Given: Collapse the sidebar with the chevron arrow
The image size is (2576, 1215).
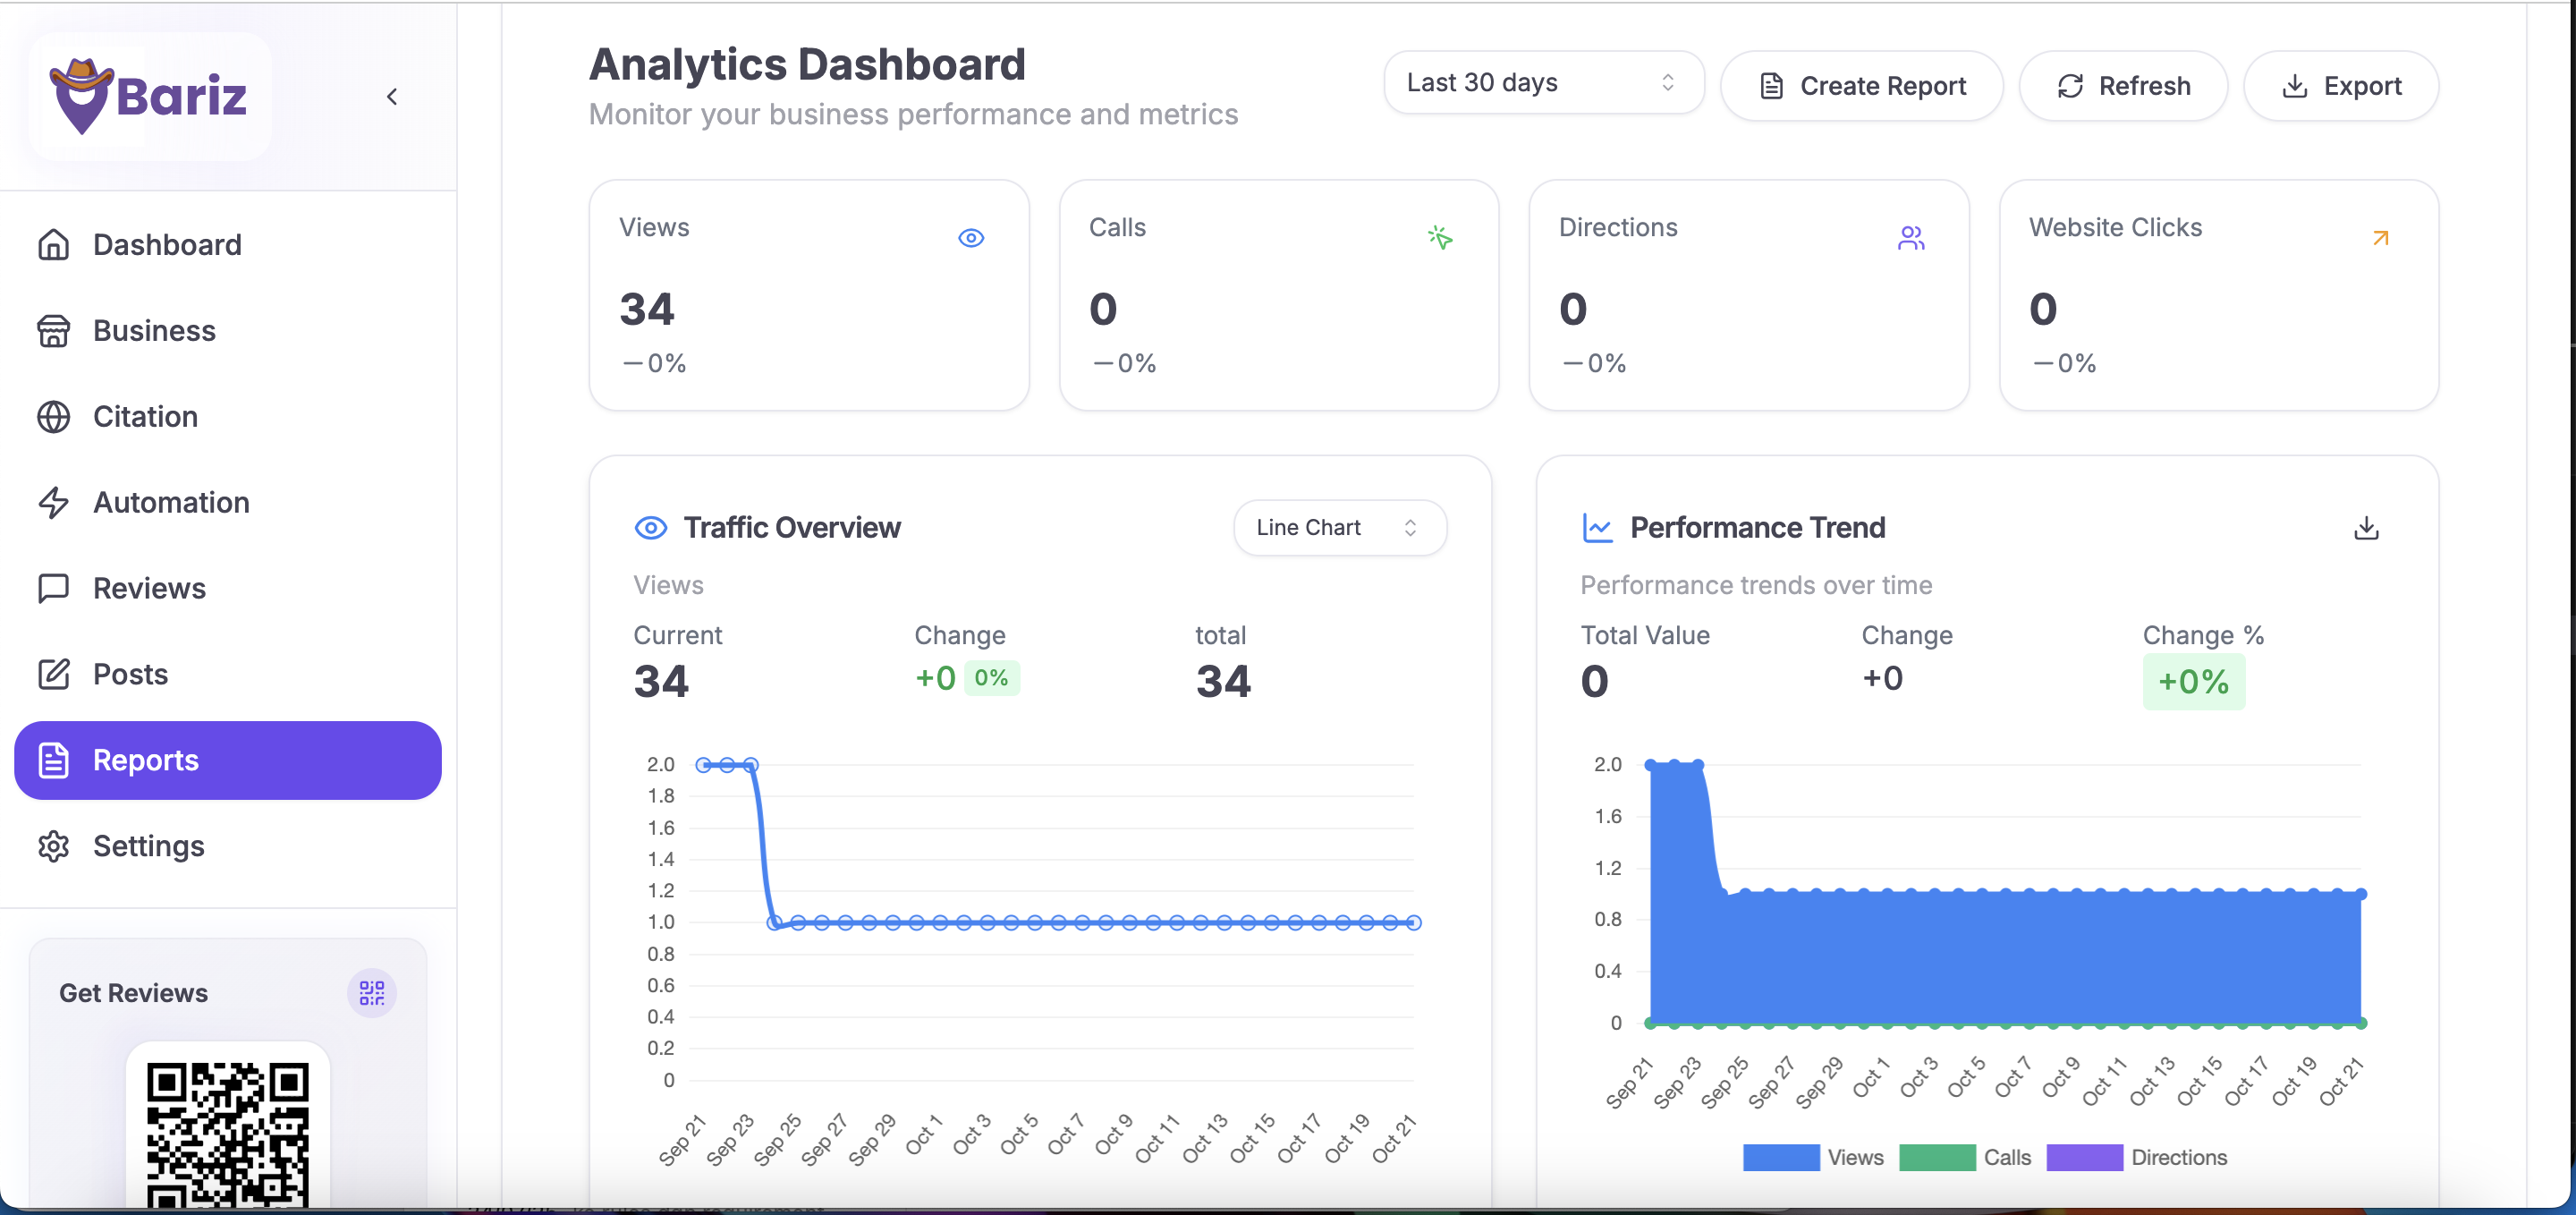Looking at the screenshot, I should 392,97.
